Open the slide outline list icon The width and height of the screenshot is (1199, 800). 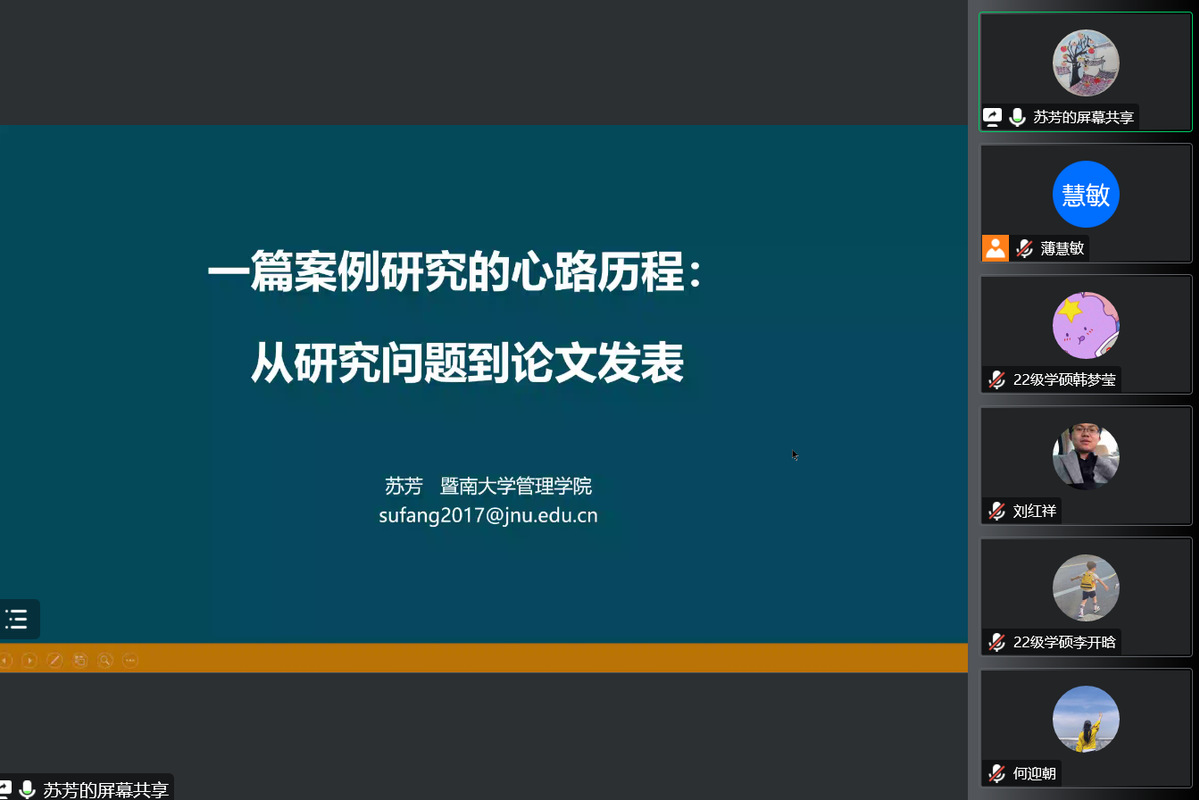click(x=16, y=619)
